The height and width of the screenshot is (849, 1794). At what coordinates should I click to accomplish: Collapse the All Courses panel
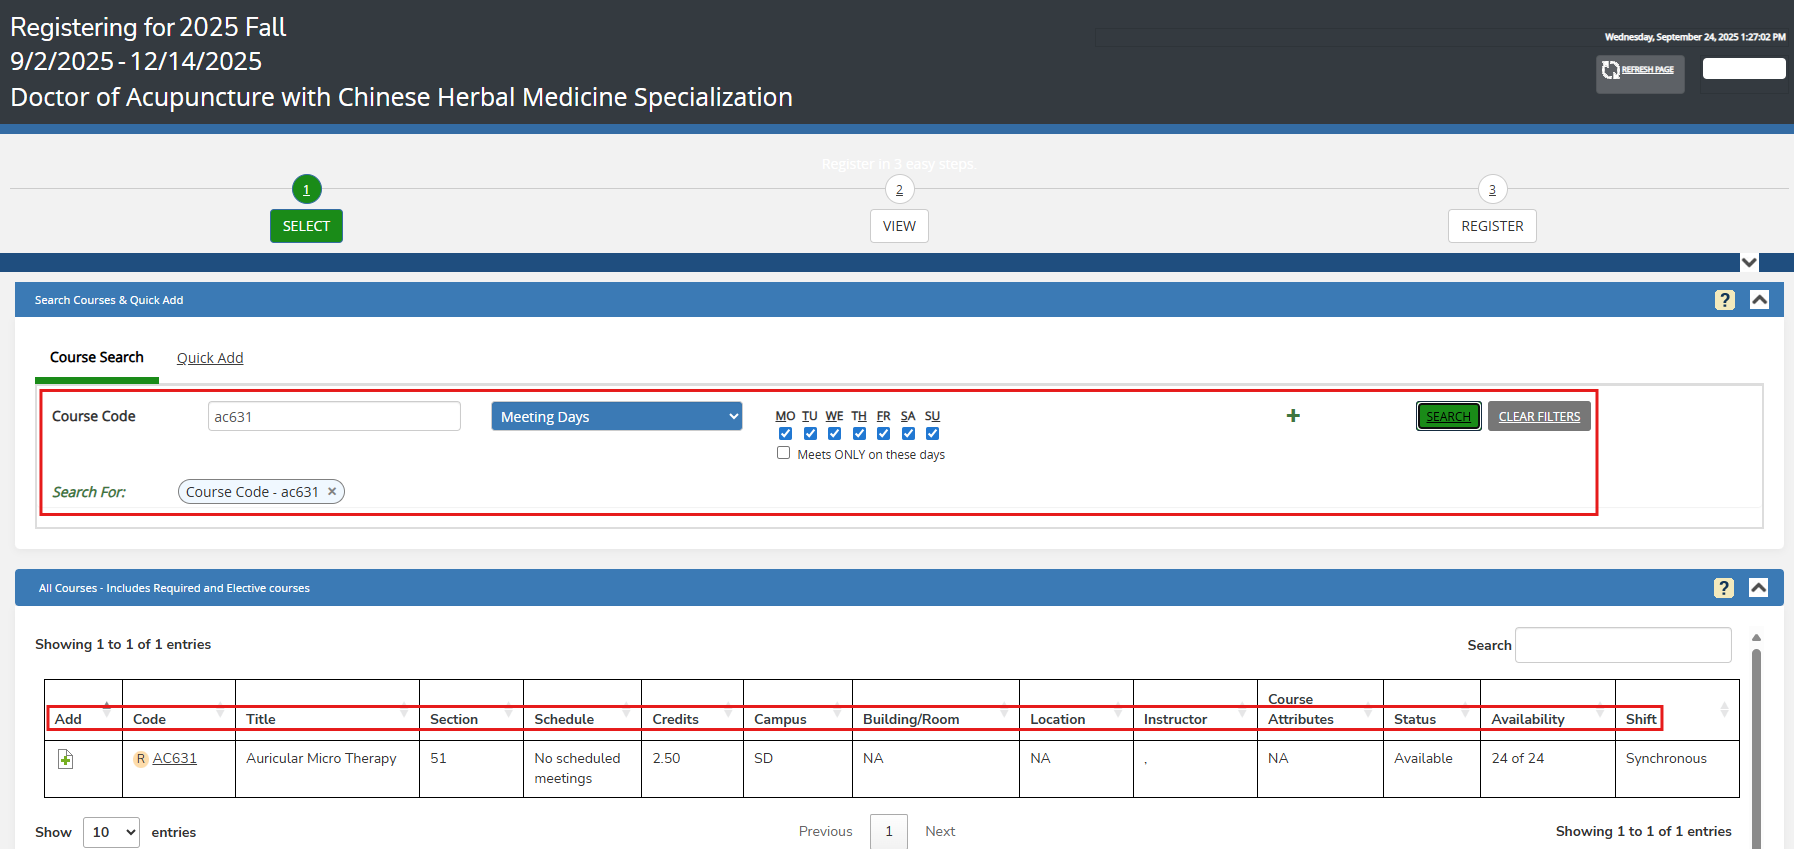click(x=1758, y=588)
